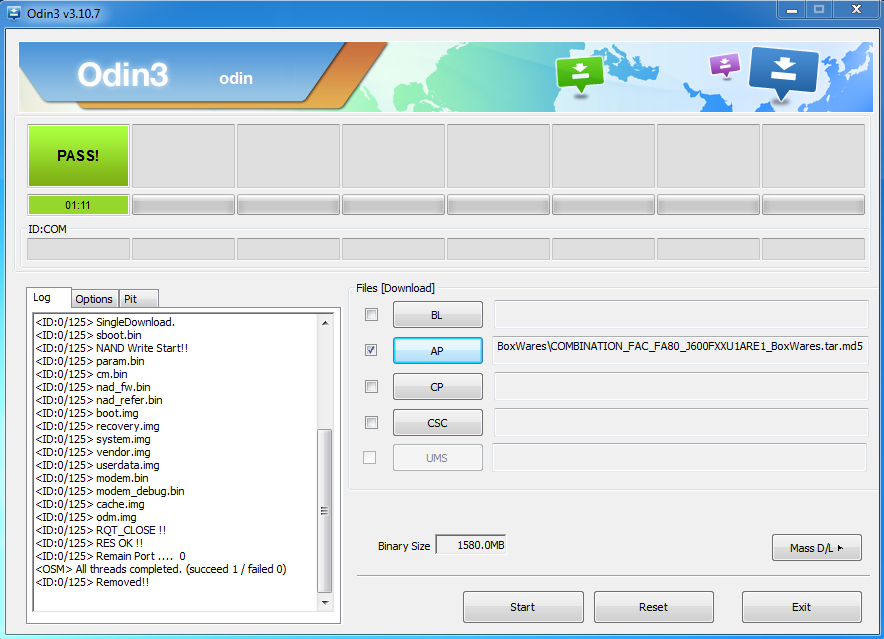Tick the BL file checkbox
Viewport: 884px width, 639px height.
pyautogui.click(x=371, y=314)
